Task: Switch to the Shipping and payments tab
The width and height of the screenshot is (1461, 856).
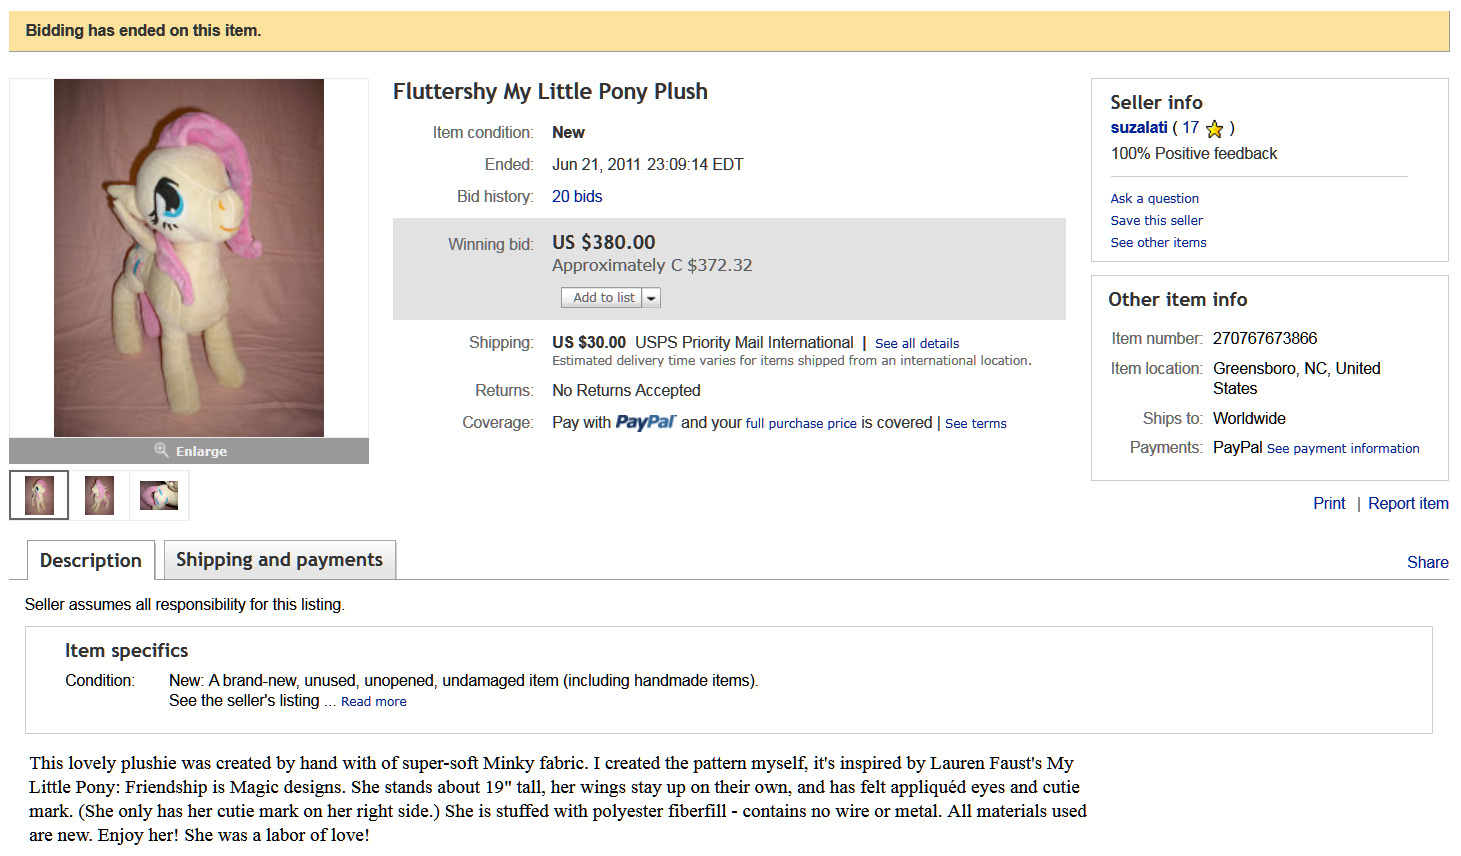Action: click(x=279, y=560)
